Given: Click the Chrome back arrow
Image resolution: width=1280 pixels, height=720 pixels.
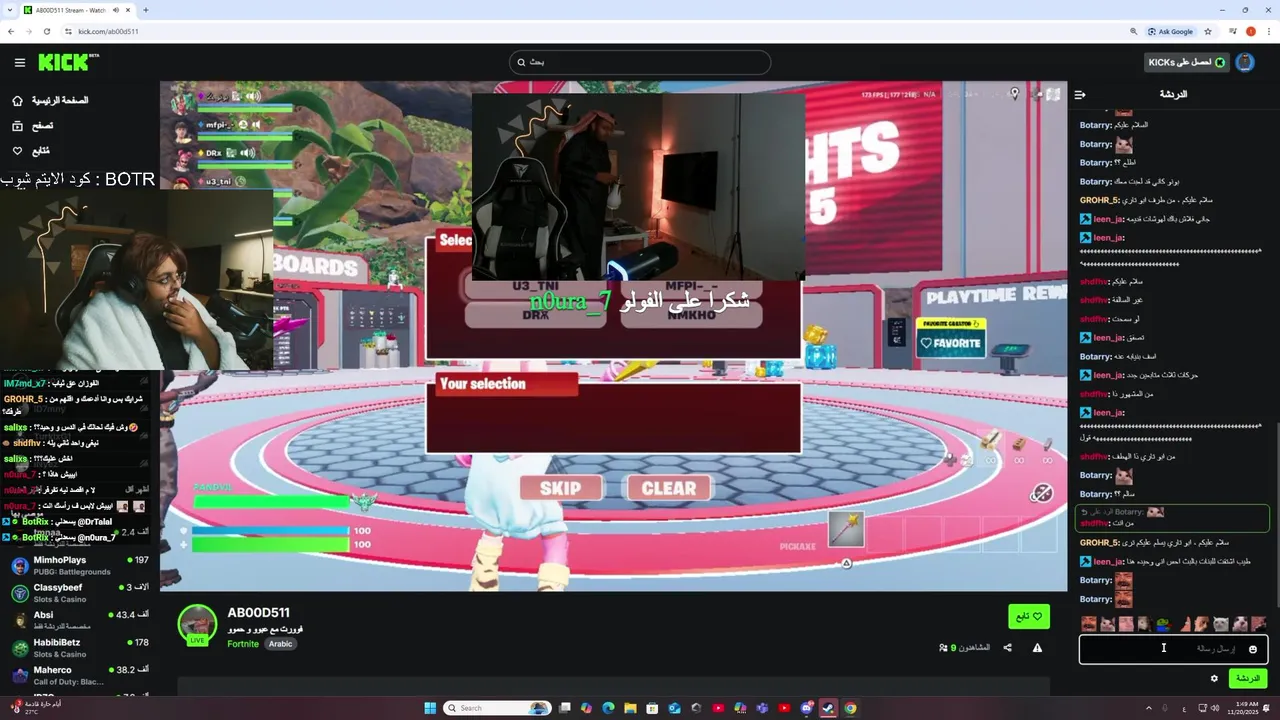Looking at the screenshot, I should tap(11, 31).
